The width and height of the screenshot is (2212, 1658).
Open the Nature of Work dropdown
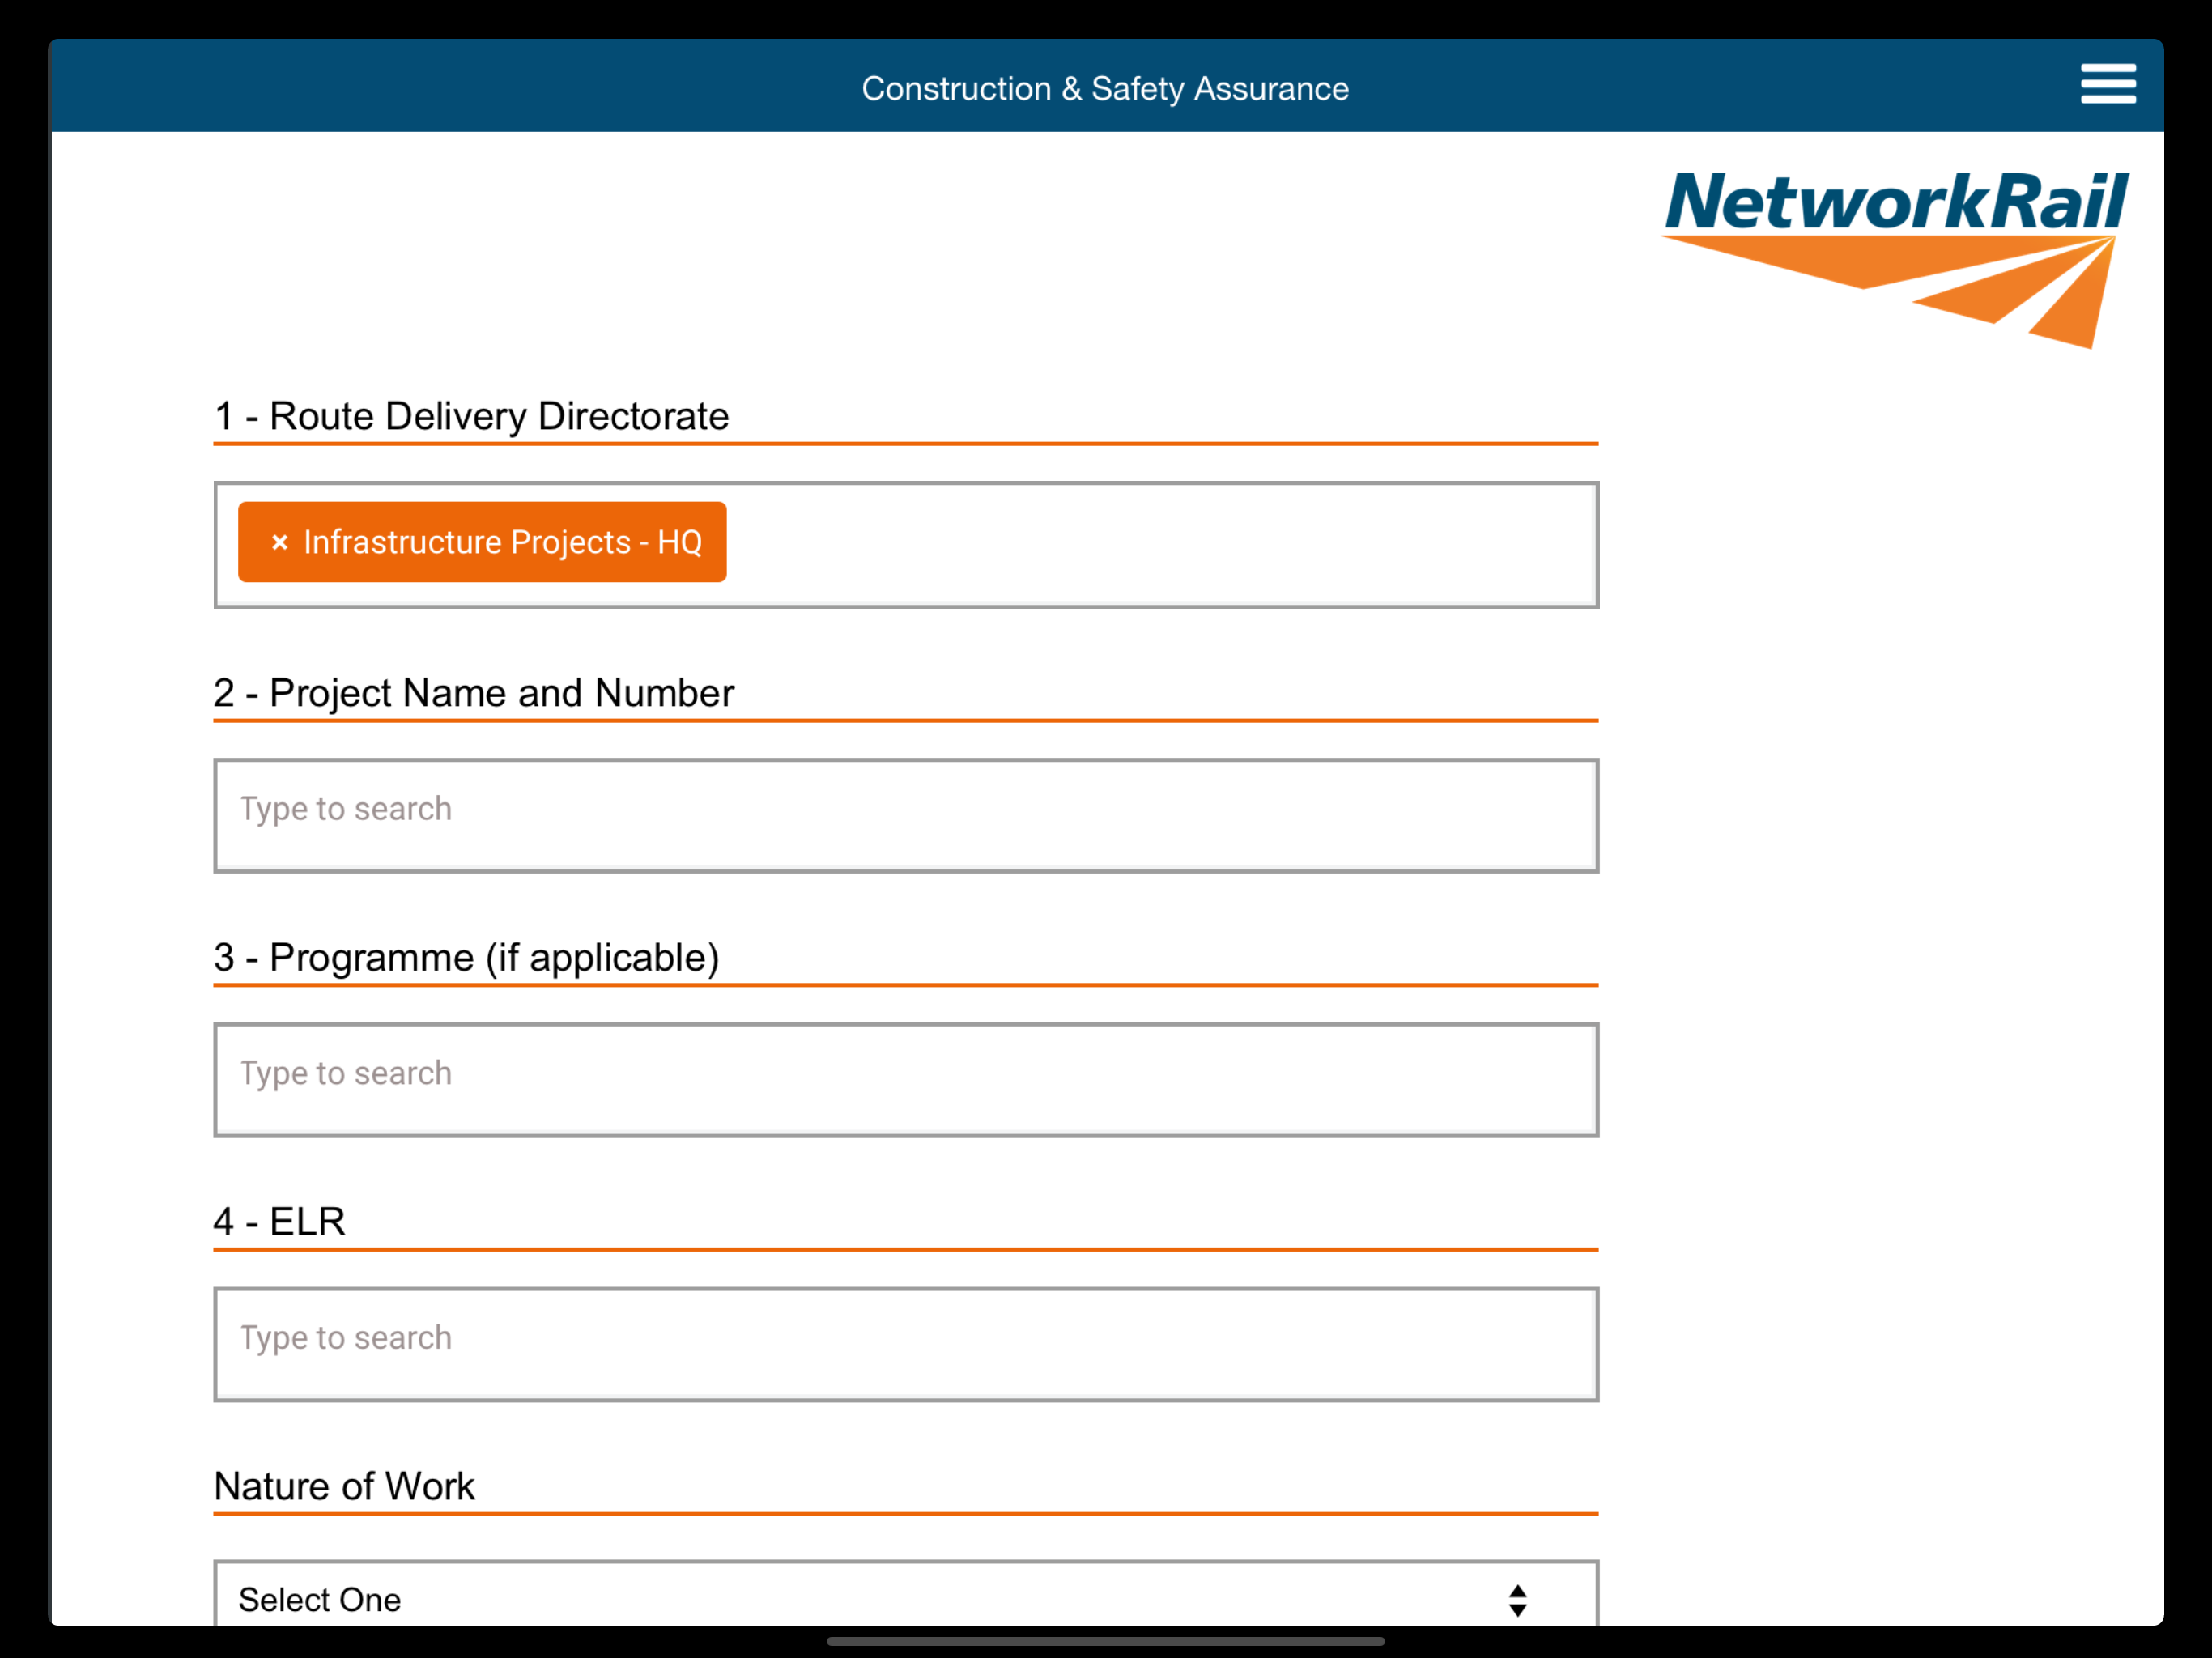pos(906,1595)
